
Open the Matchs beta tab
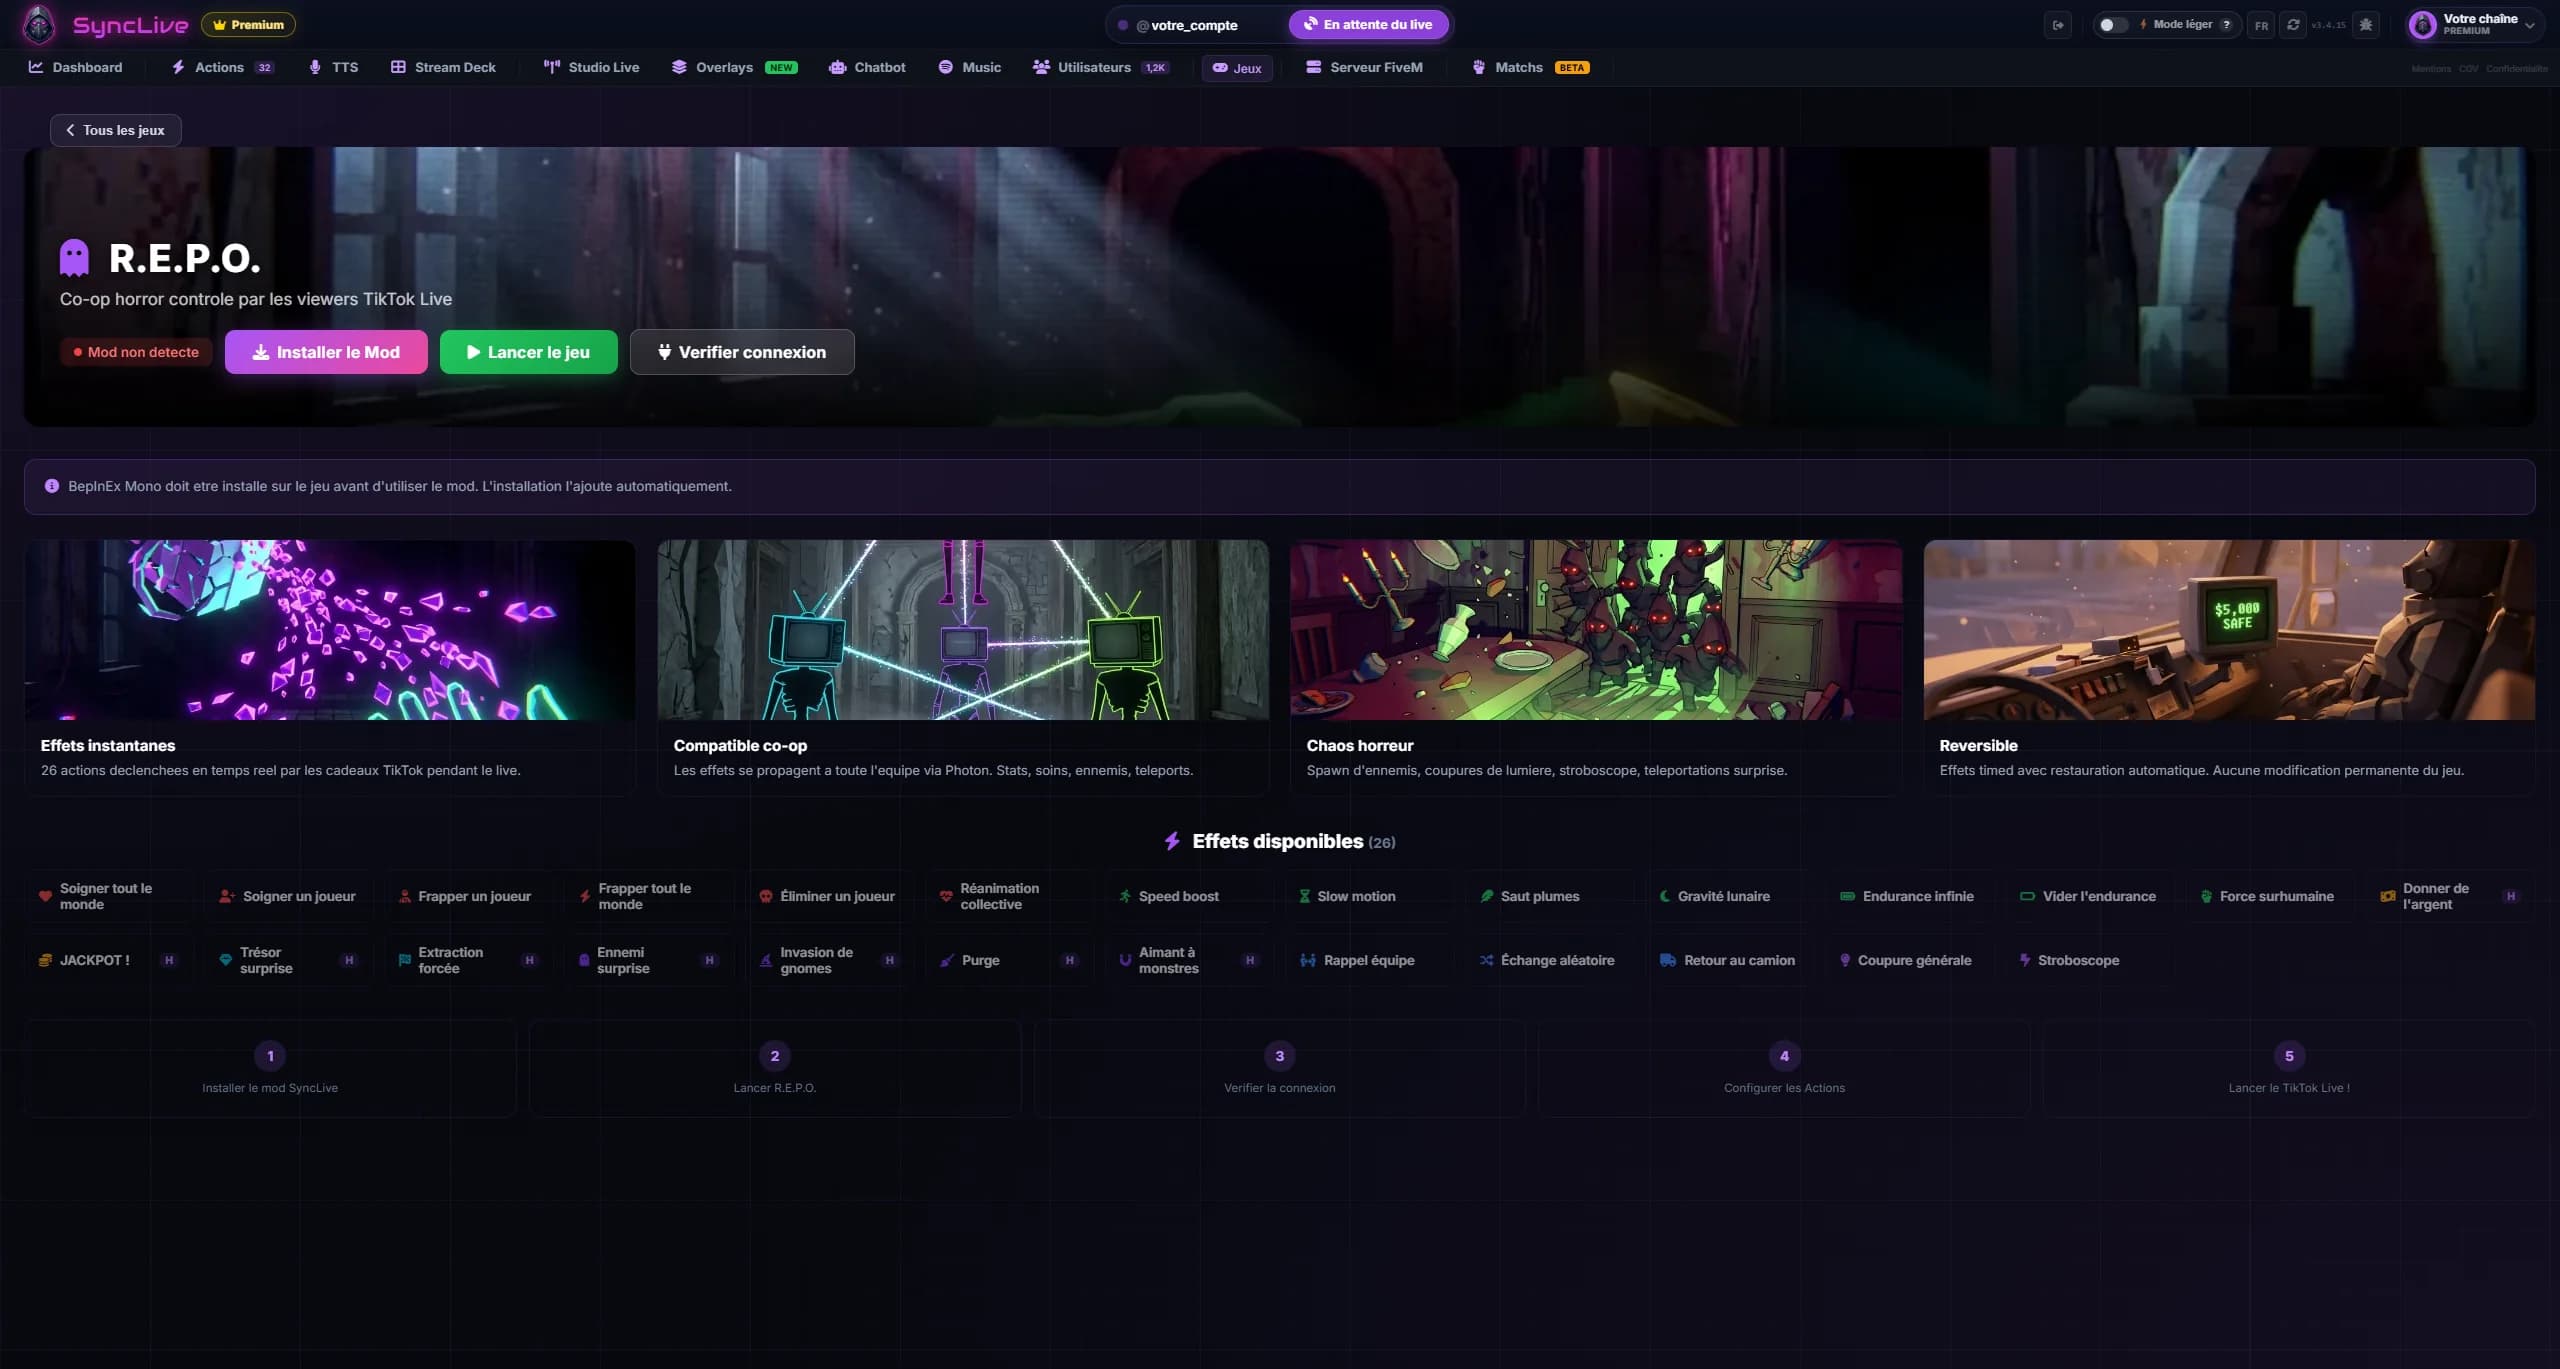(1531, 67)
